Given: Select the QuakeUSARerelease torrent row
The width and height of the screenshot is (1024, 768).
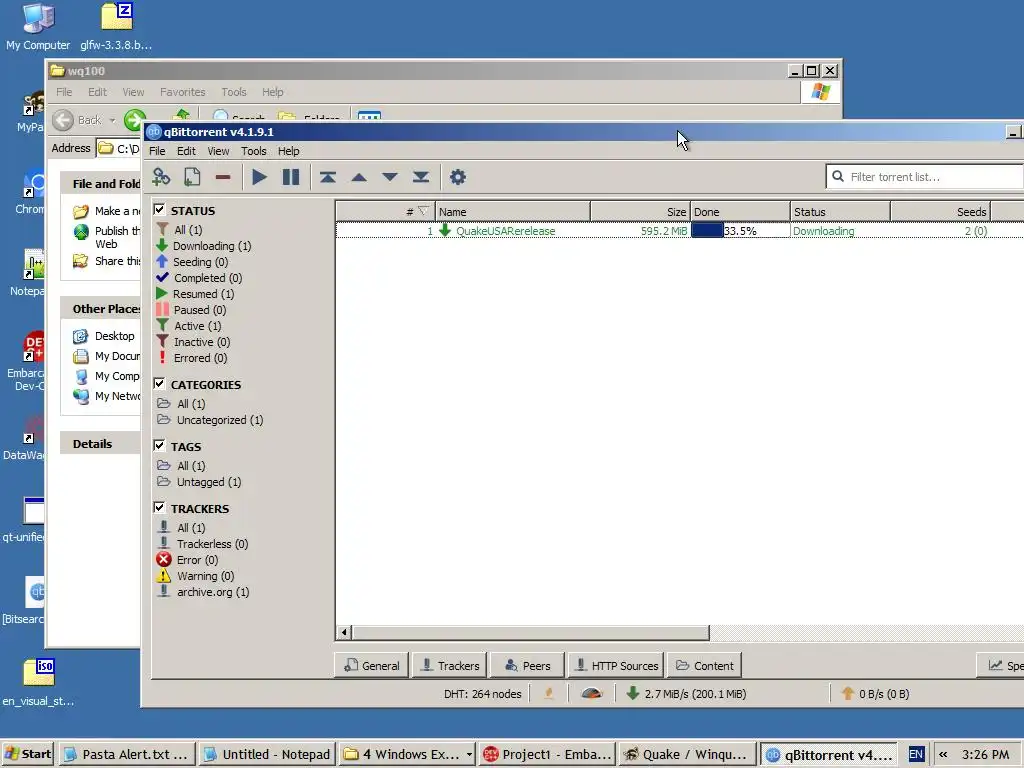Looking at the screenshot, I should (x=679, y=231).
